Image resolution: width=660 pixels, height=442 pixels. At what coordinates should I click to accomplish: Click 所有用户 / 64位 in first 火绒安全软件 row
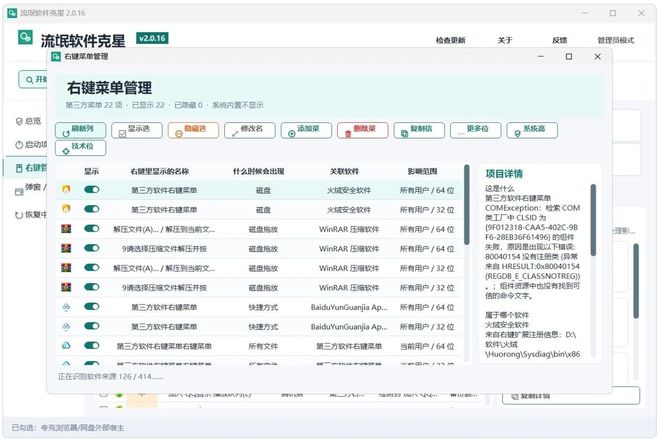pos(427,190)
